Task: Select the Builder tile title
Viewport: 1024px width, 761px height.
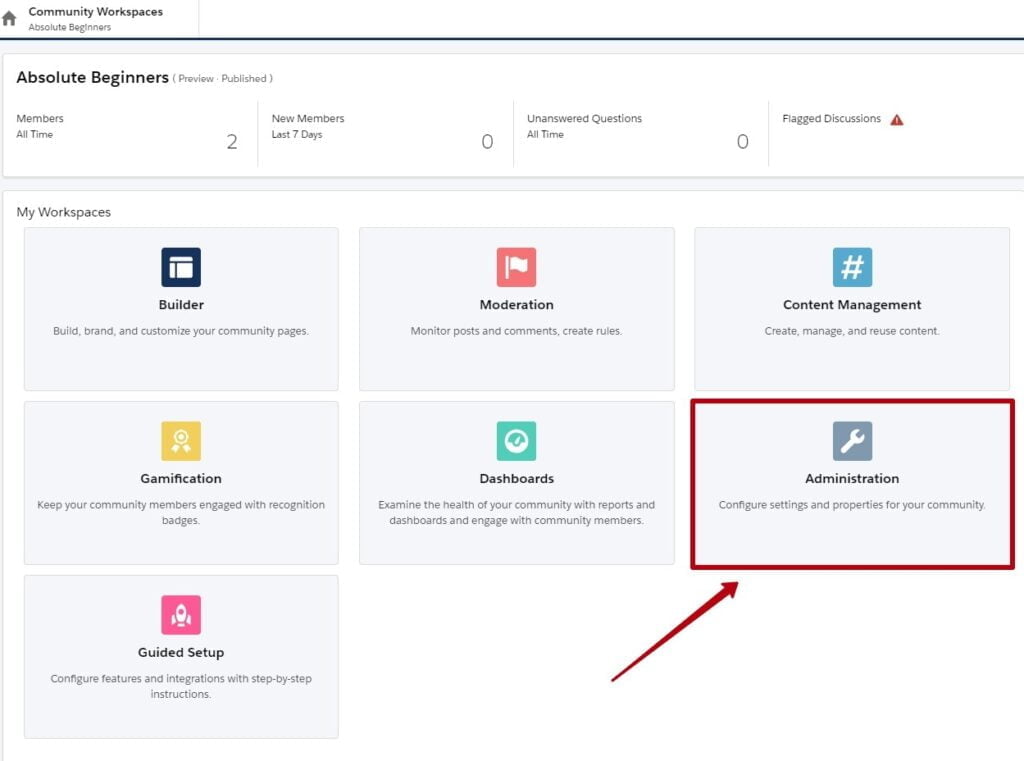Action: (x=181, y=304)
